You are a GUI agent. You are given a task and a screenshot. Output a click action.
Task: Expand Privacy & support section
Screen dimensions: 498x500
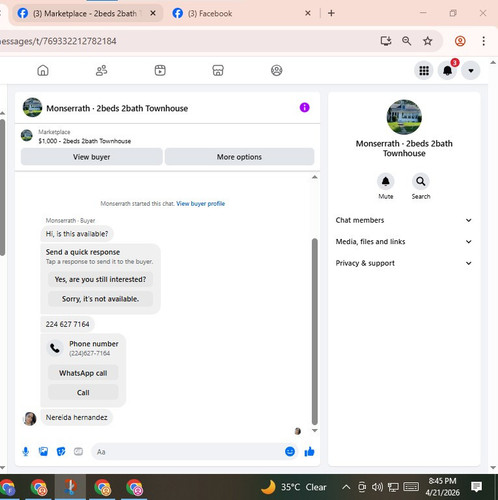[x=404, y=263]
